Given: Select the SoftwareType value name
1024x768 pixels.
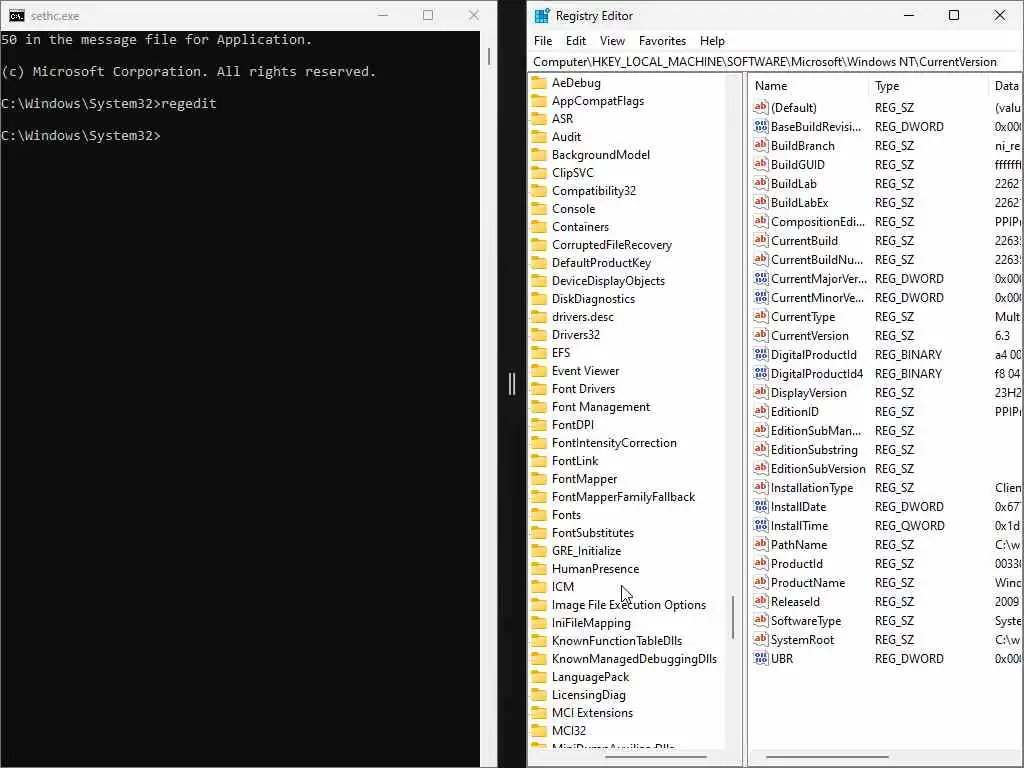Looking at the screenshot, I should coord(806,620).
